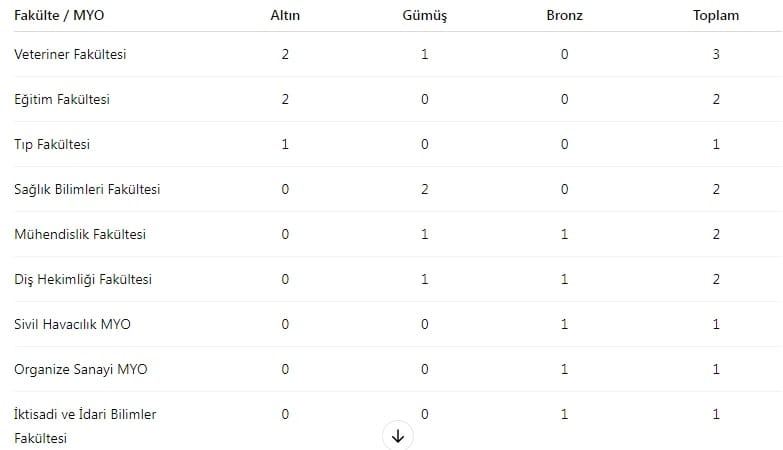
Task: Click the Gümüş column header
Action: pos(424,15)
